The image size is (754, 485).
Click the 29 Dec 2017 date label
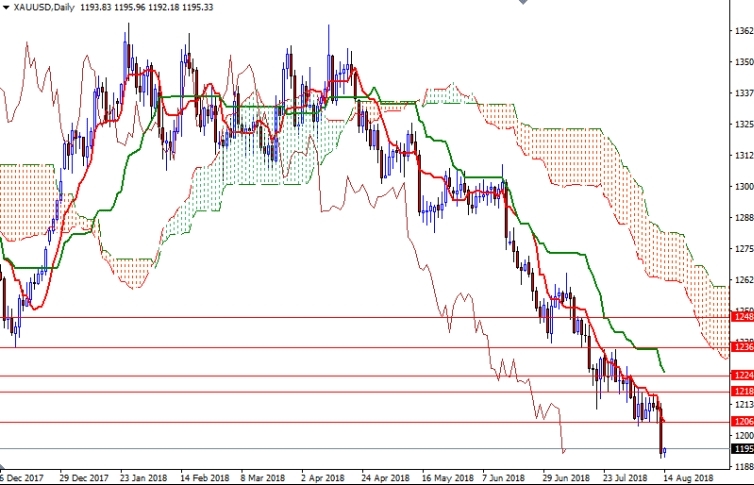84,478
